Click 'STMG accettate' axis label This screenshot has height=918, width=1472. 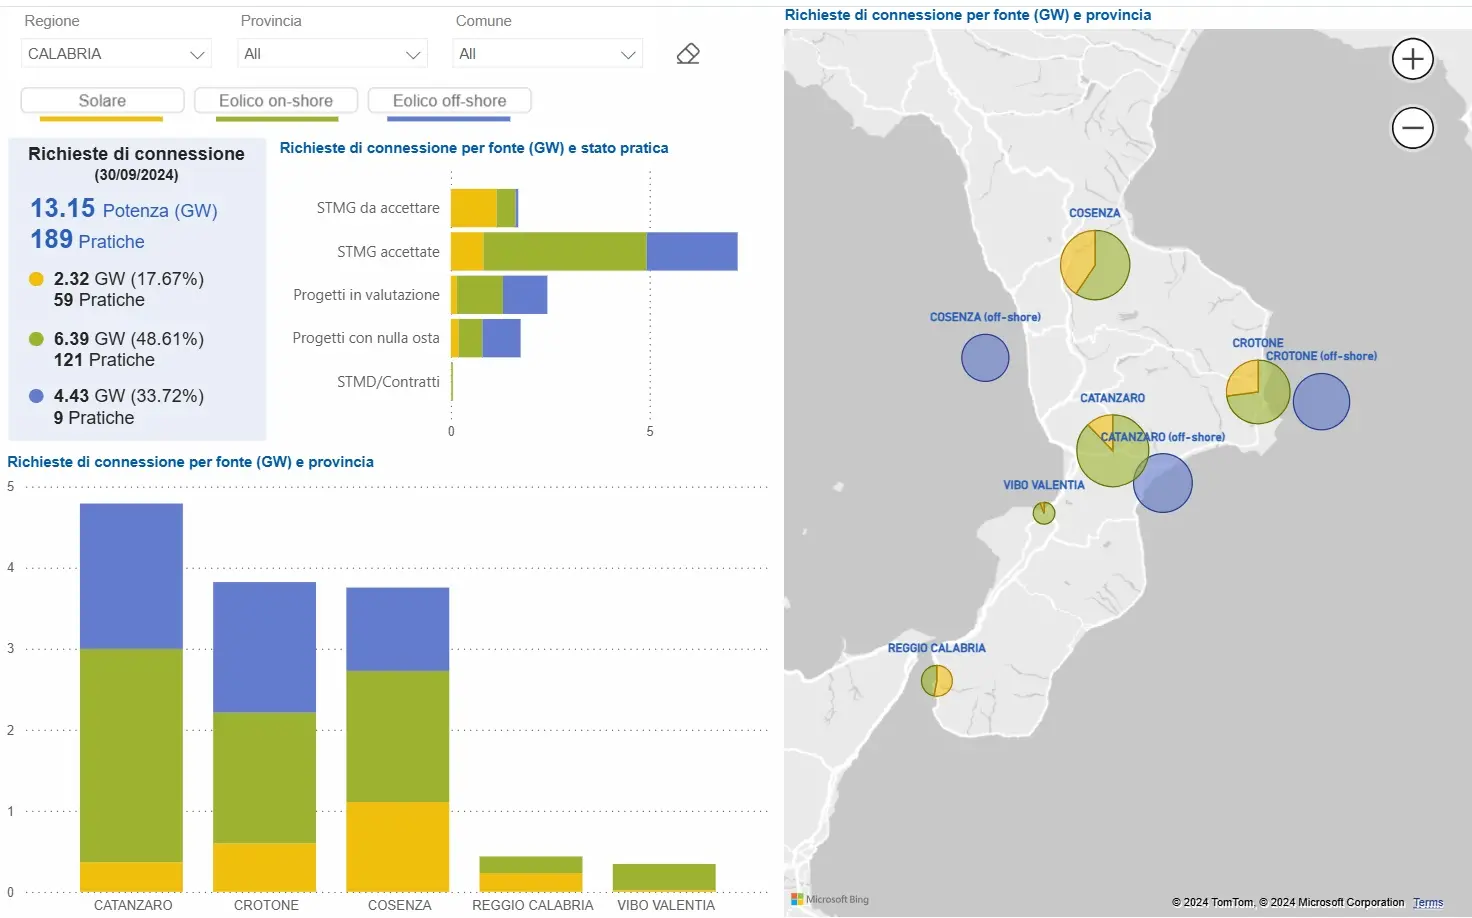[388, 252]
